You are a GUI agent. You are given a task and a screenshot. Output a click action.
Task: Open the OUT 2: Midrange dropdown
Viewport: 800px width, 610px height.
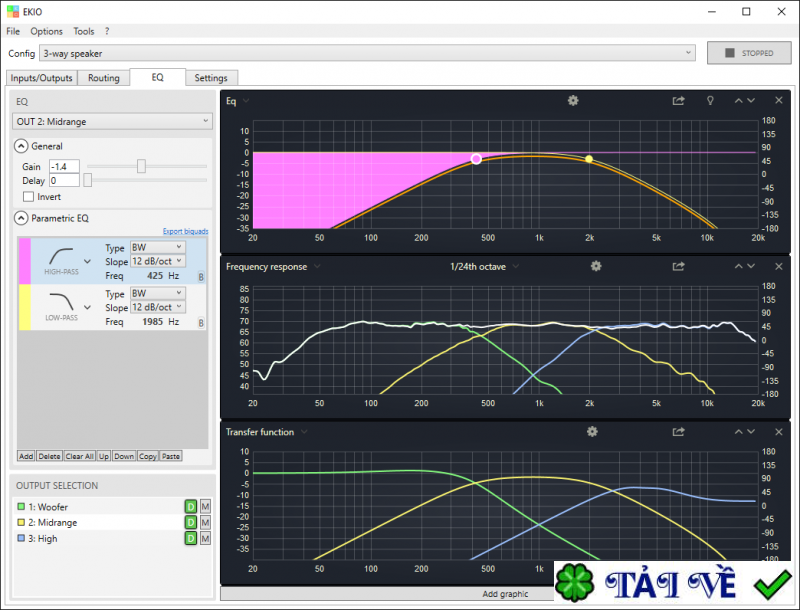(112, 121)
